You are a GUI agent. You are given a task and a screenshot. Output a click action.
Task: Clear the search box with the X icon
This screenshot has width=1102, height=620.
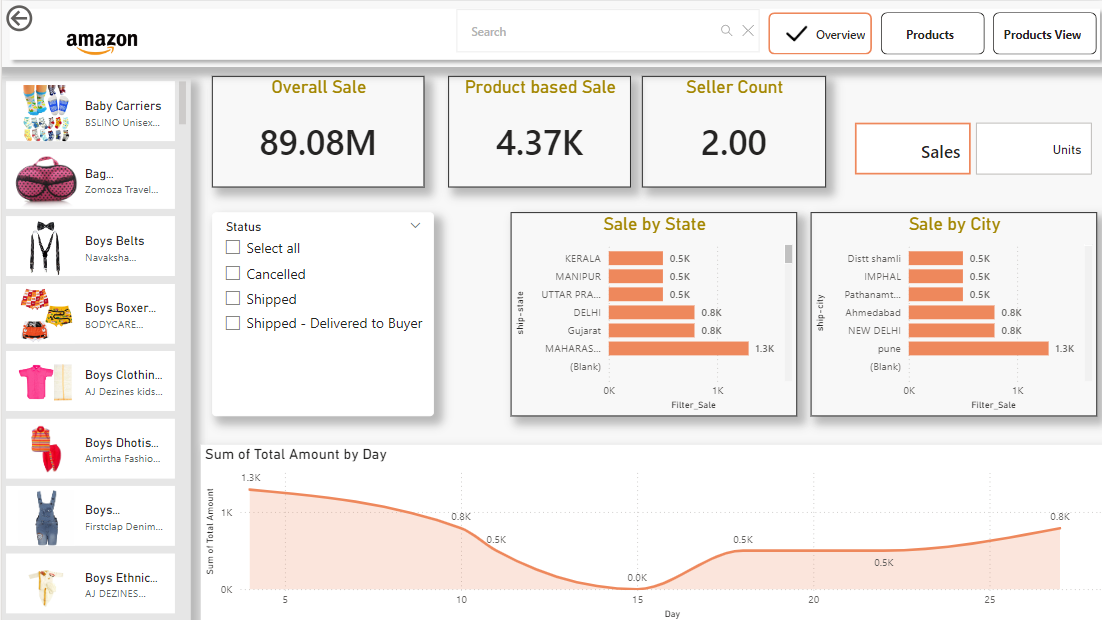[x=748, y=31]
